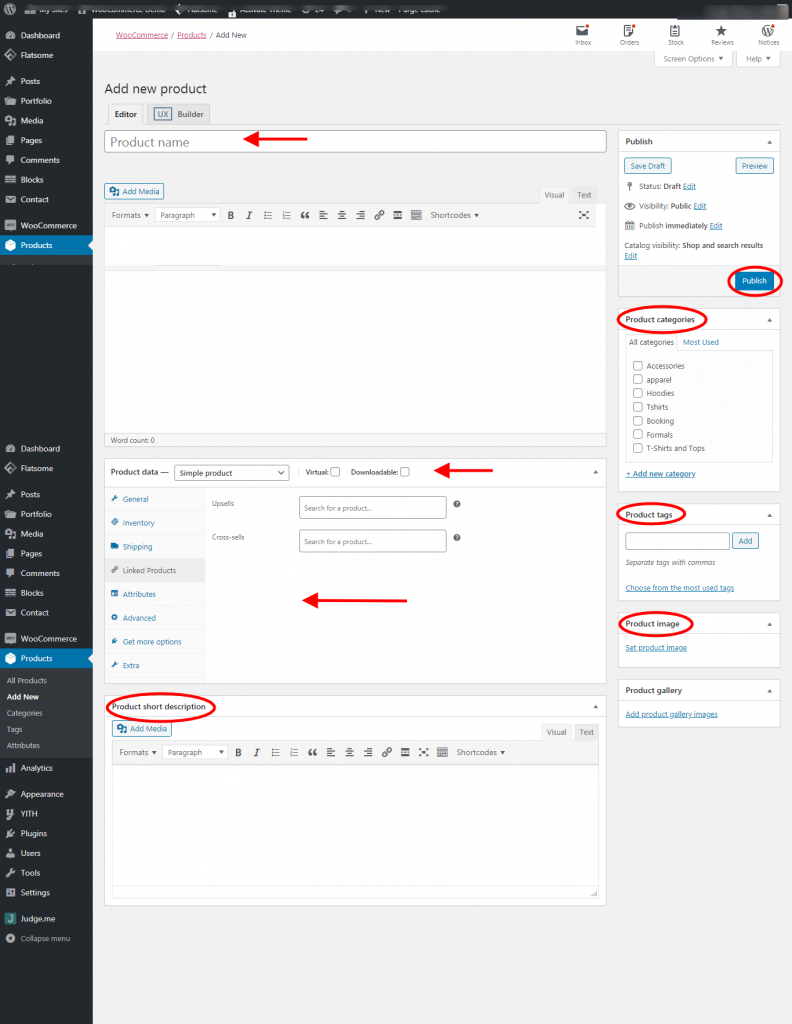
Task: Collapse the Product gallery panel
Action: coord(769,691)
